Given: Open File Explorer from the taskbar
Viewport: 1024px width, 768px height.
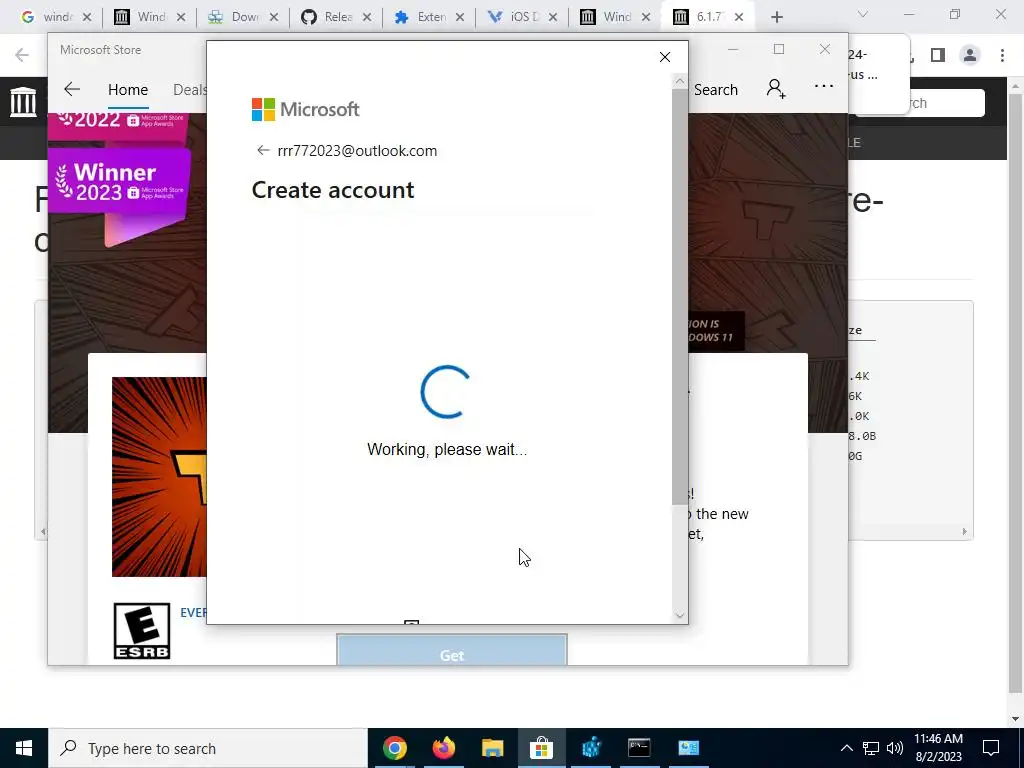Looking at the screenshot, I should tap(492, 748).
